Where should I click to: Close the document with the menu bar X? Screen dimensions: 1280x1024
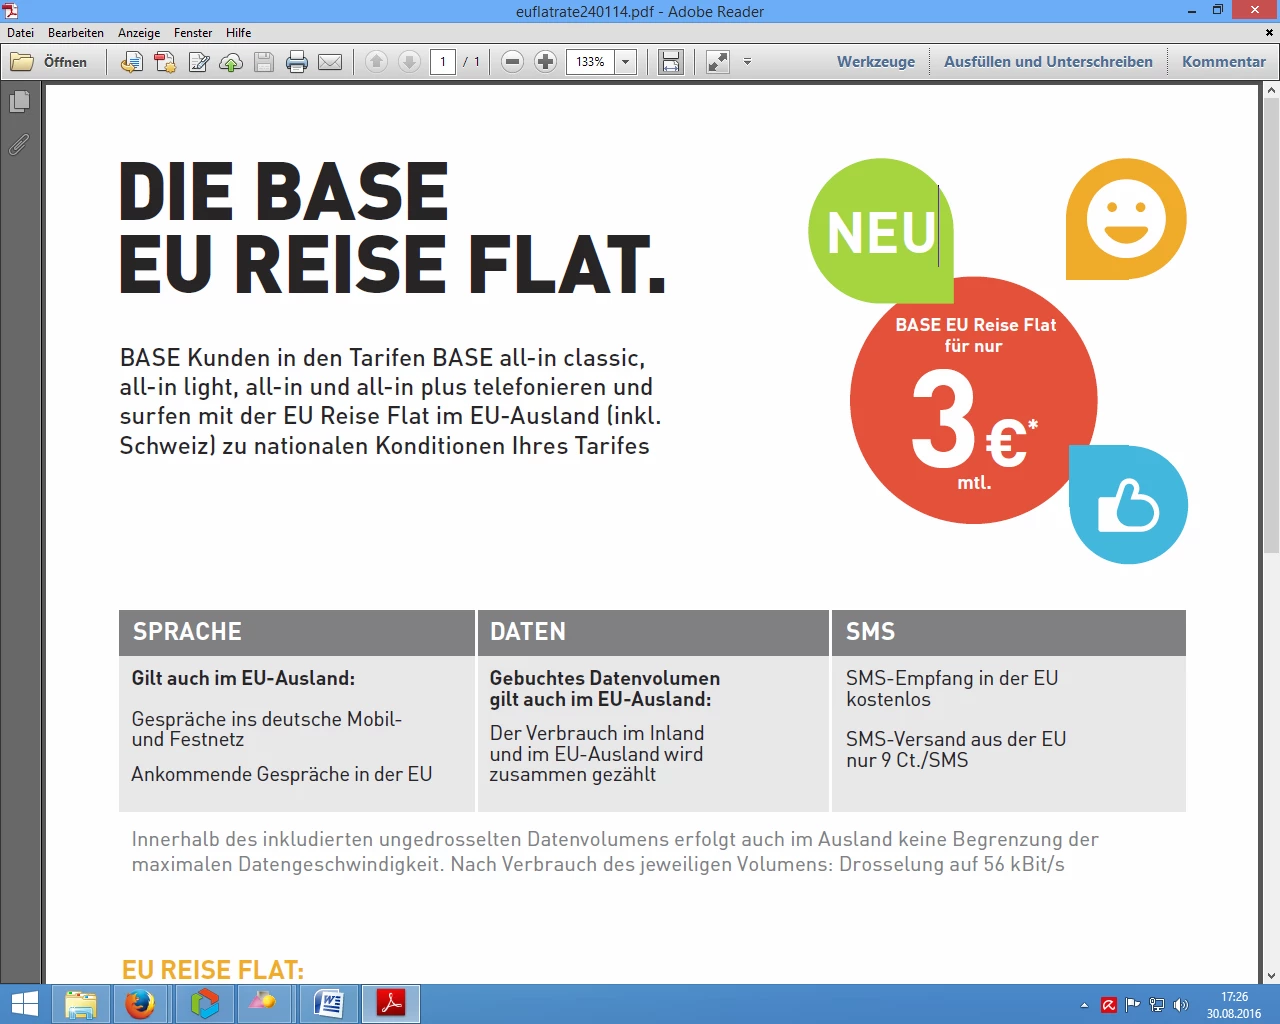1270,33
